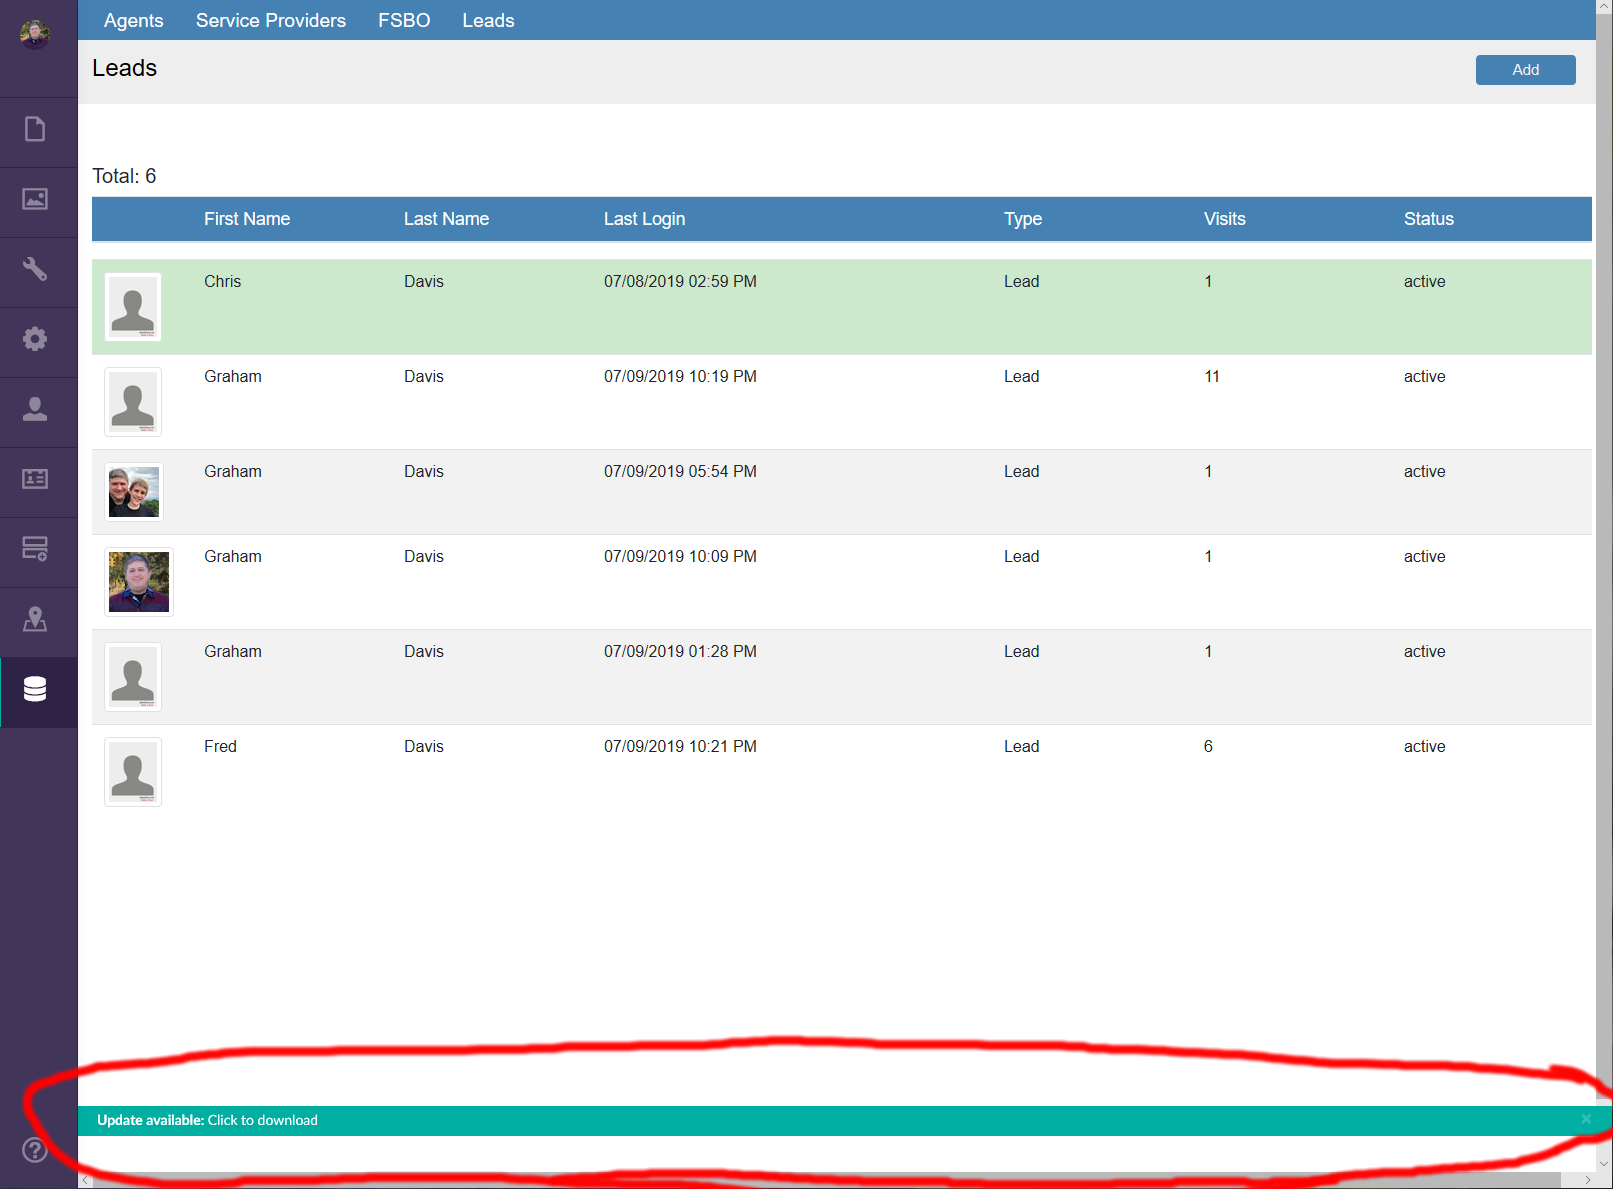1613x1189 pixels.
Task: Open the gear settings sidebar icon
Action: click(35, 339)
